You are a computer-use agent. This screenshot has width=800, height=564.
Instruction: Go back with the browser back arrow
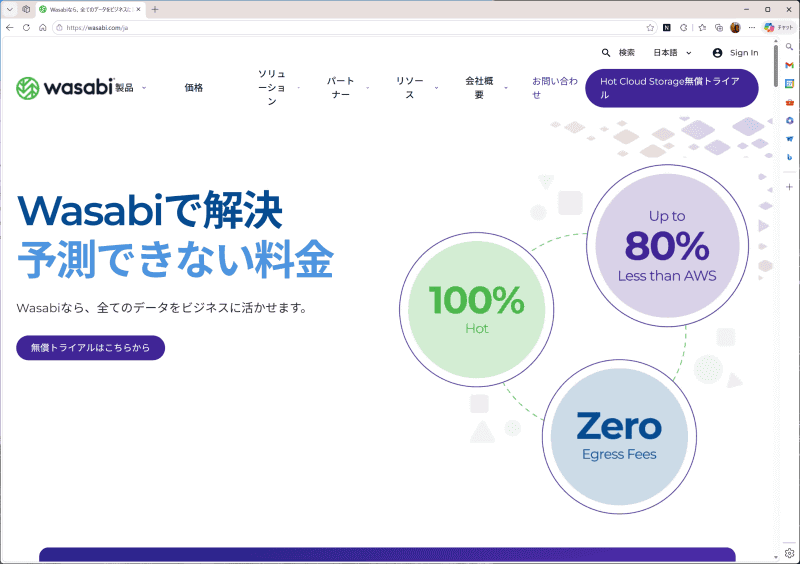point(10,28)
